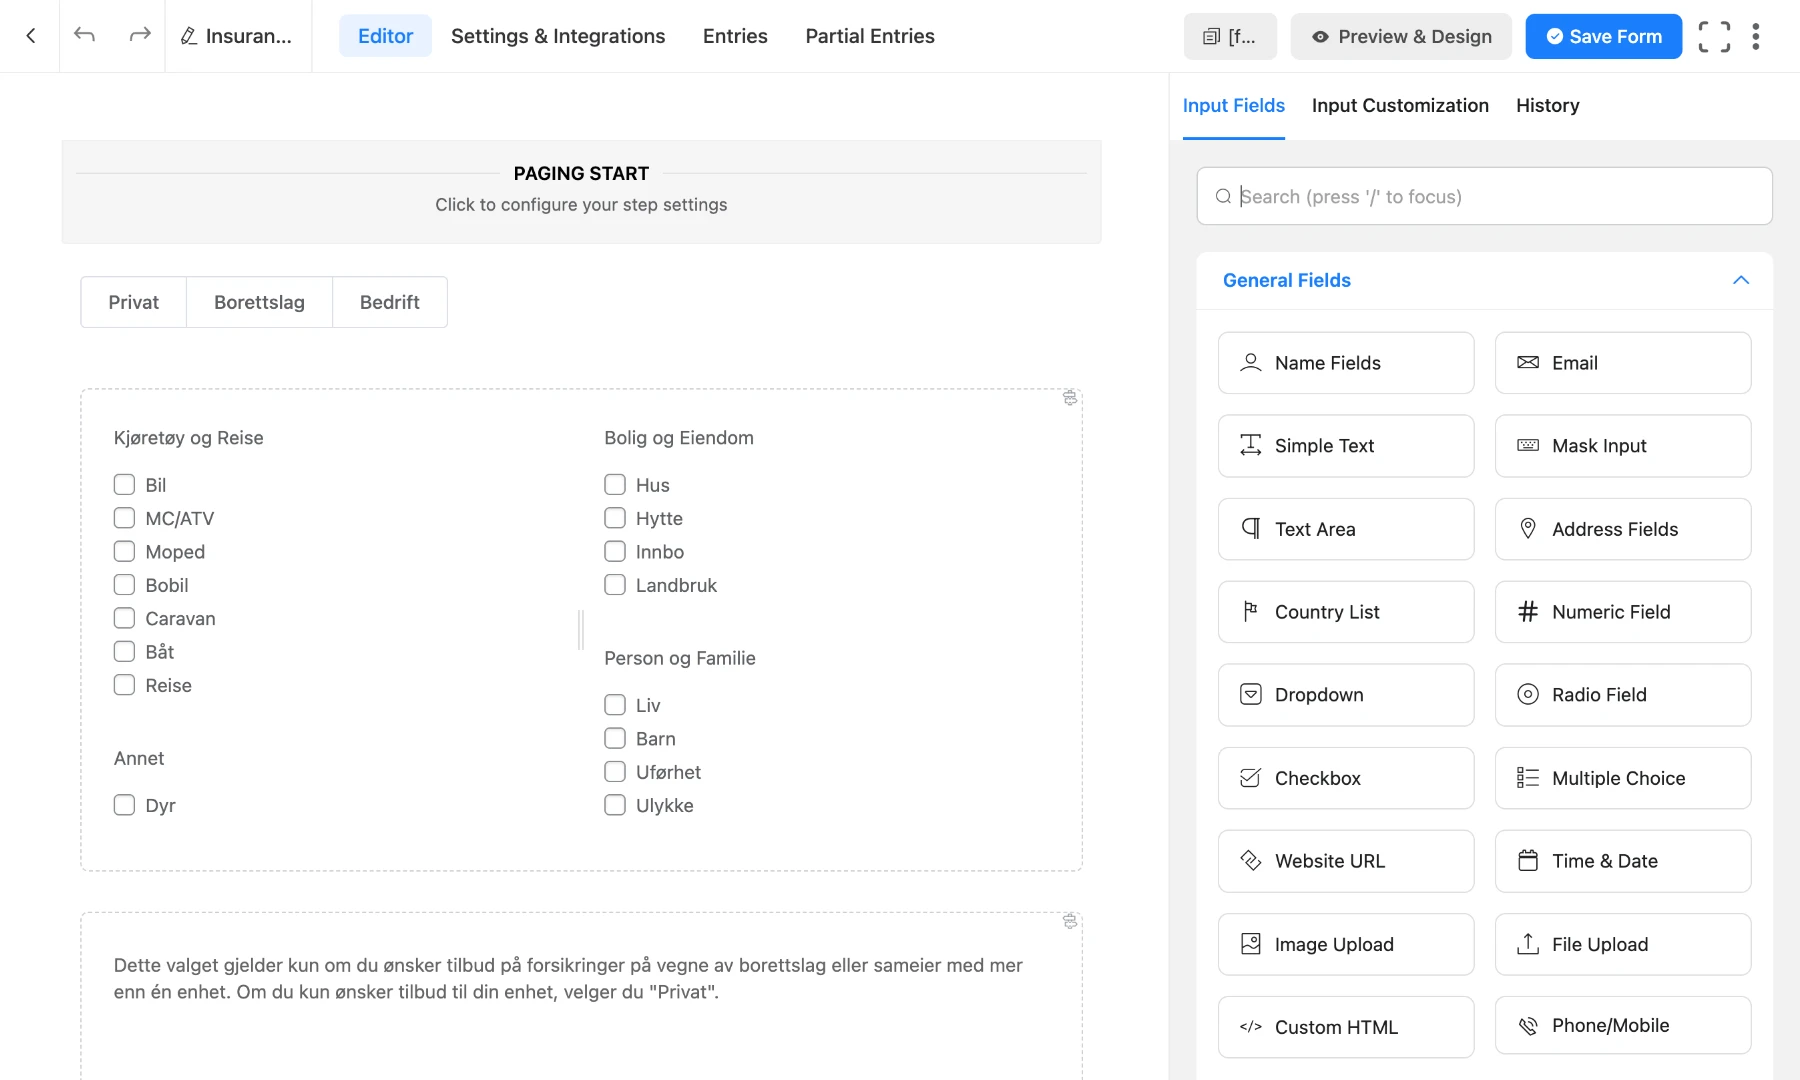Redo the last undone change
This screenshot has width=1800, height=1080.
click(139, 35)
